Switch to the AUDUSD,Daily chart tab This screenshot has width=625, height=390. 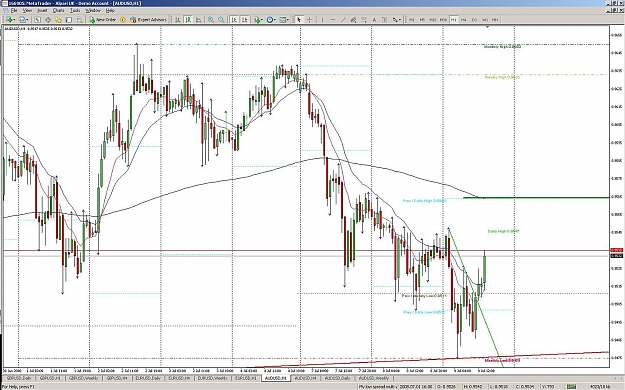click(x=337, y=378)
